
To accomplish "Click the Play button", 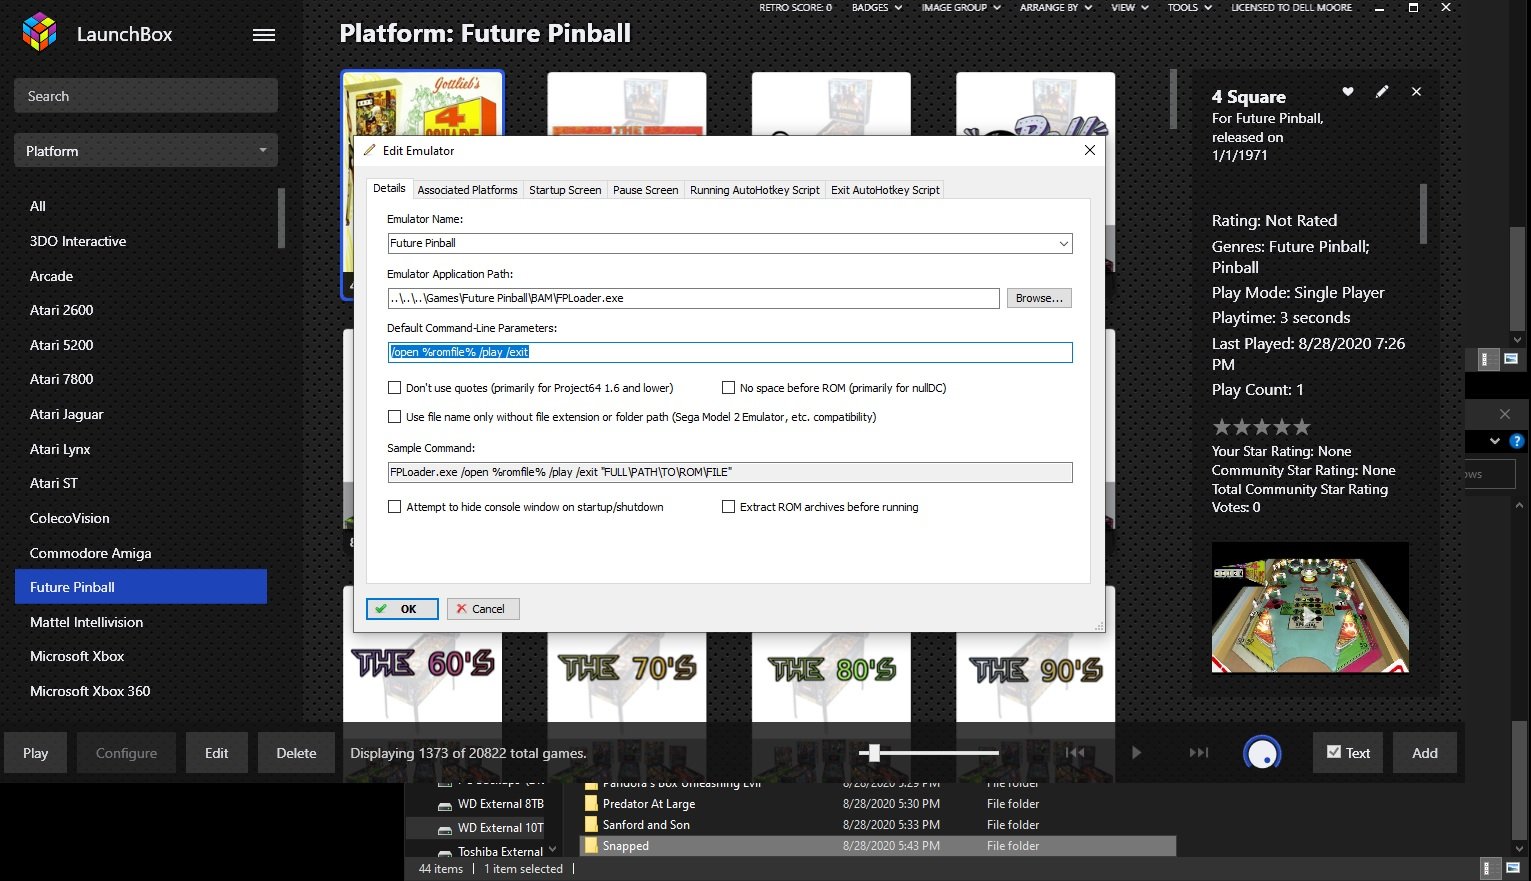I will pyautogui.click(x=36, y=753).
